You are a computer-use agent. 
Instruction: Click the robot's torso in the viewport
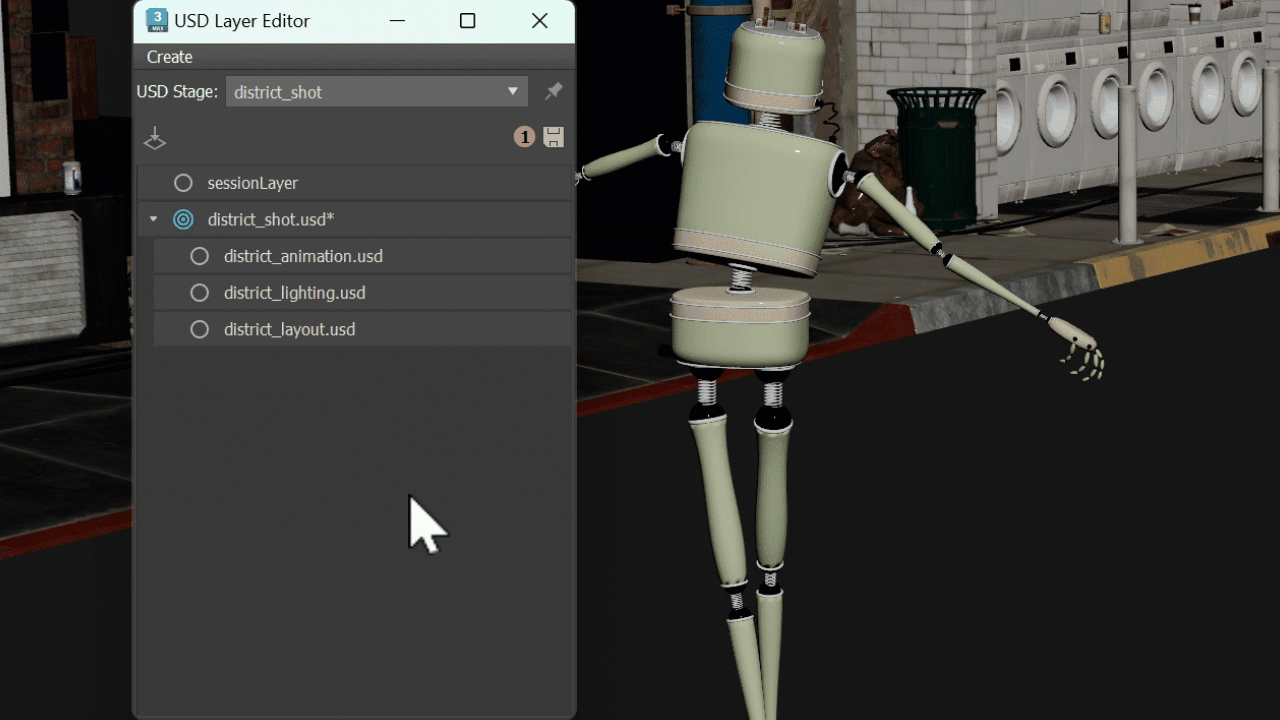[x=757, y=198]
